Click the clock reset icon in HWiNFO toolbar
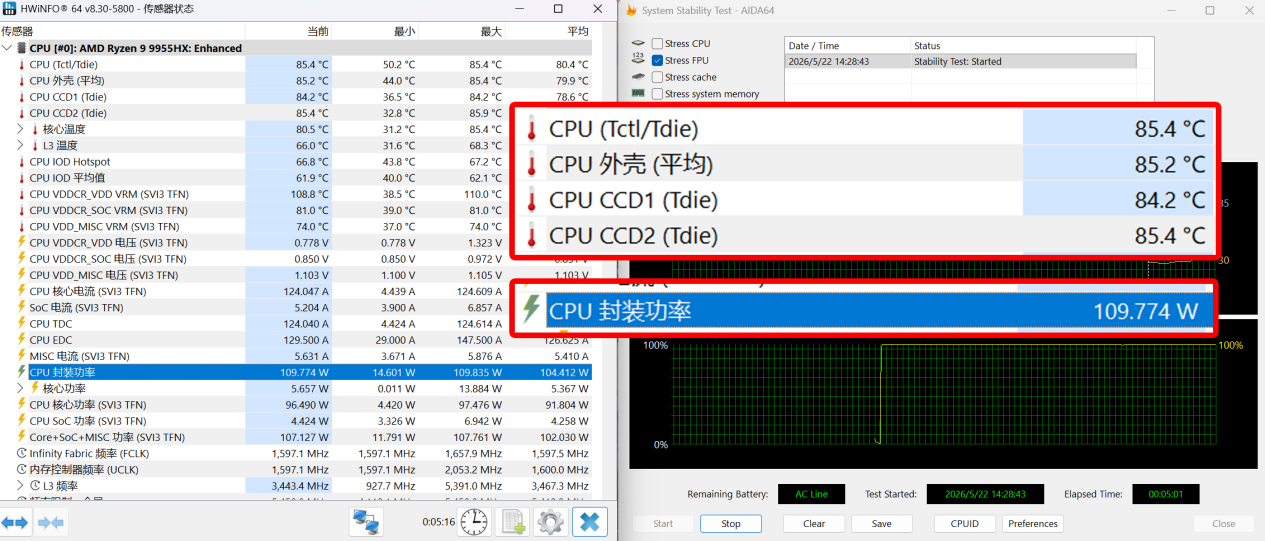Viewport: 1265px width, 541px height. [x=475, y=522]
